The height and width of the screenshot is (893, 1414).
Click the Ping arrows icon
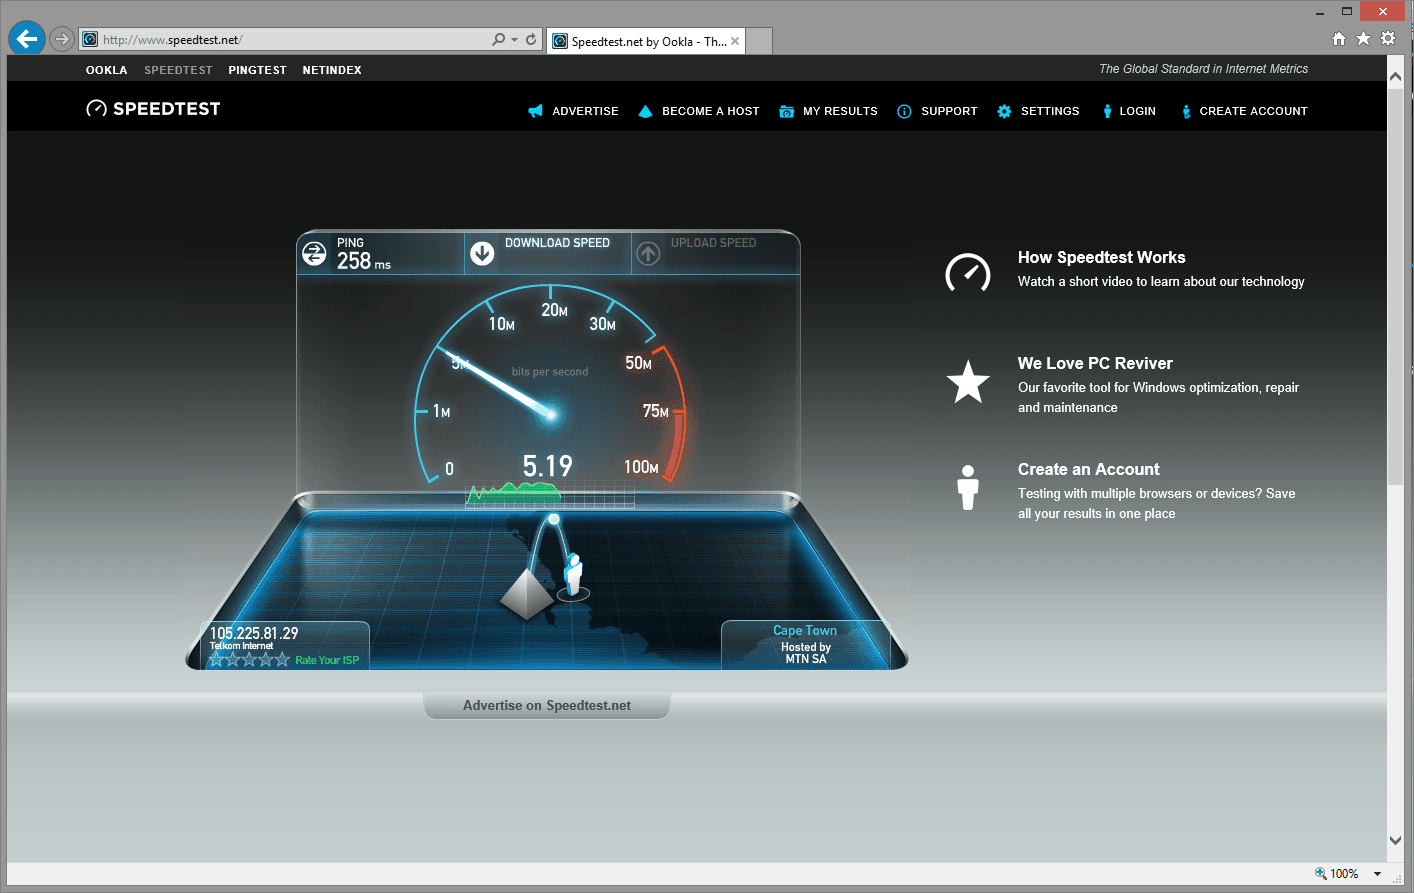pos(314,254)
